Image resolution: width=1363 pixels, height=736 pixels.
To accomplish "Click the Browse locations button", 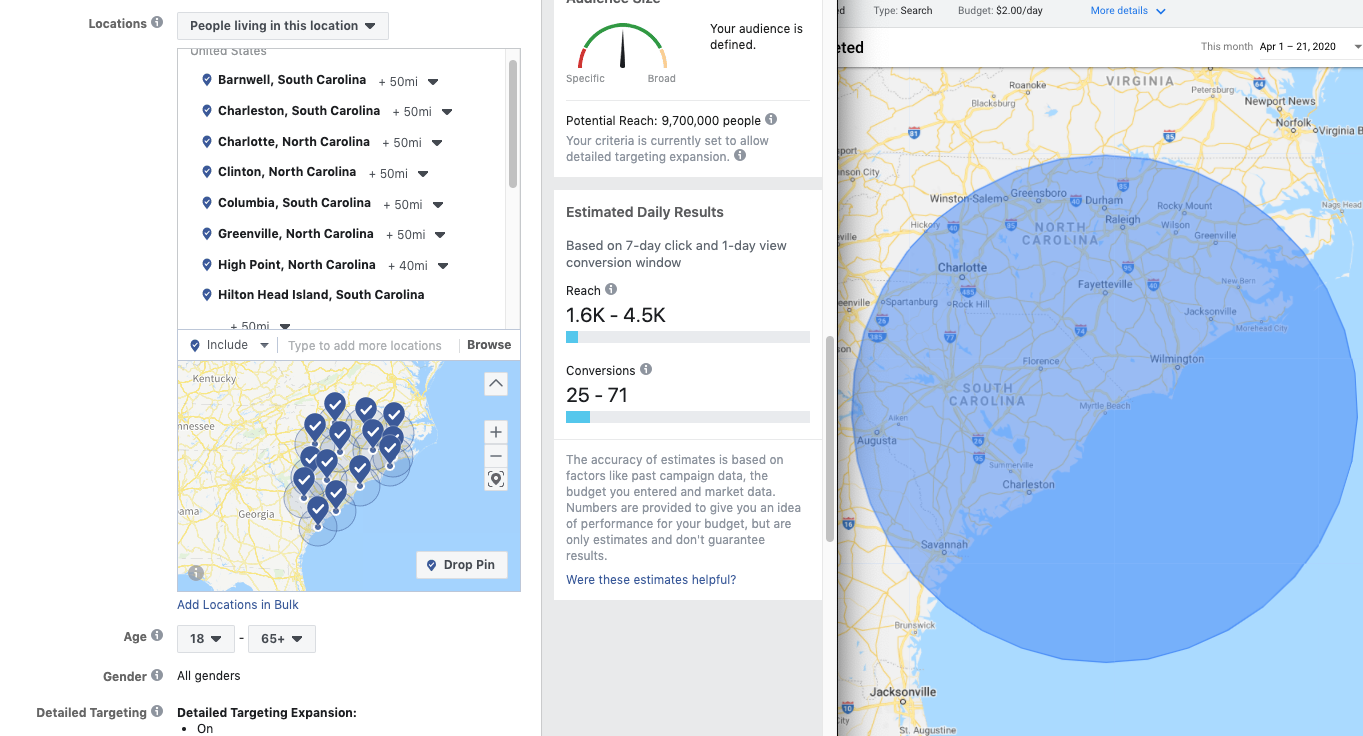I will pyautogui.click(x=489, y=345).
